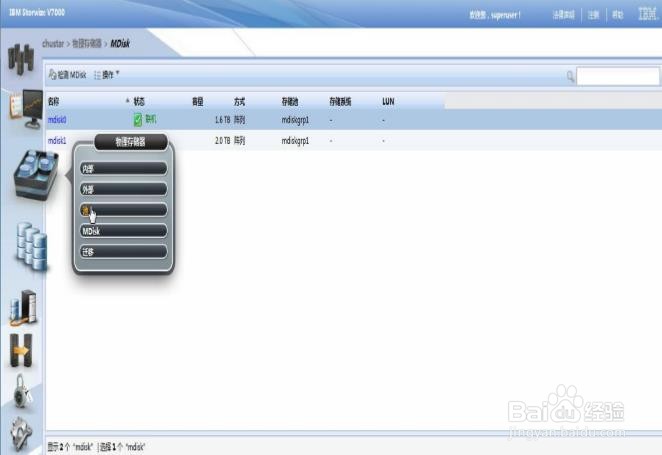Click the search magnifier icon
662x455 pixels.
pyautogui.click(x=570, y=76)
